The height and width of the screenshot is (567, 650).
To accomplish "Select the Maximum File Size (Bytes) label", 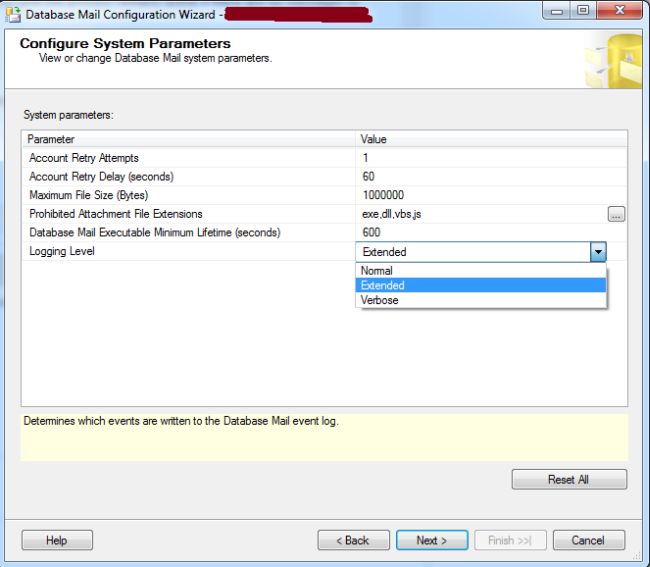I will click(89, 195).
